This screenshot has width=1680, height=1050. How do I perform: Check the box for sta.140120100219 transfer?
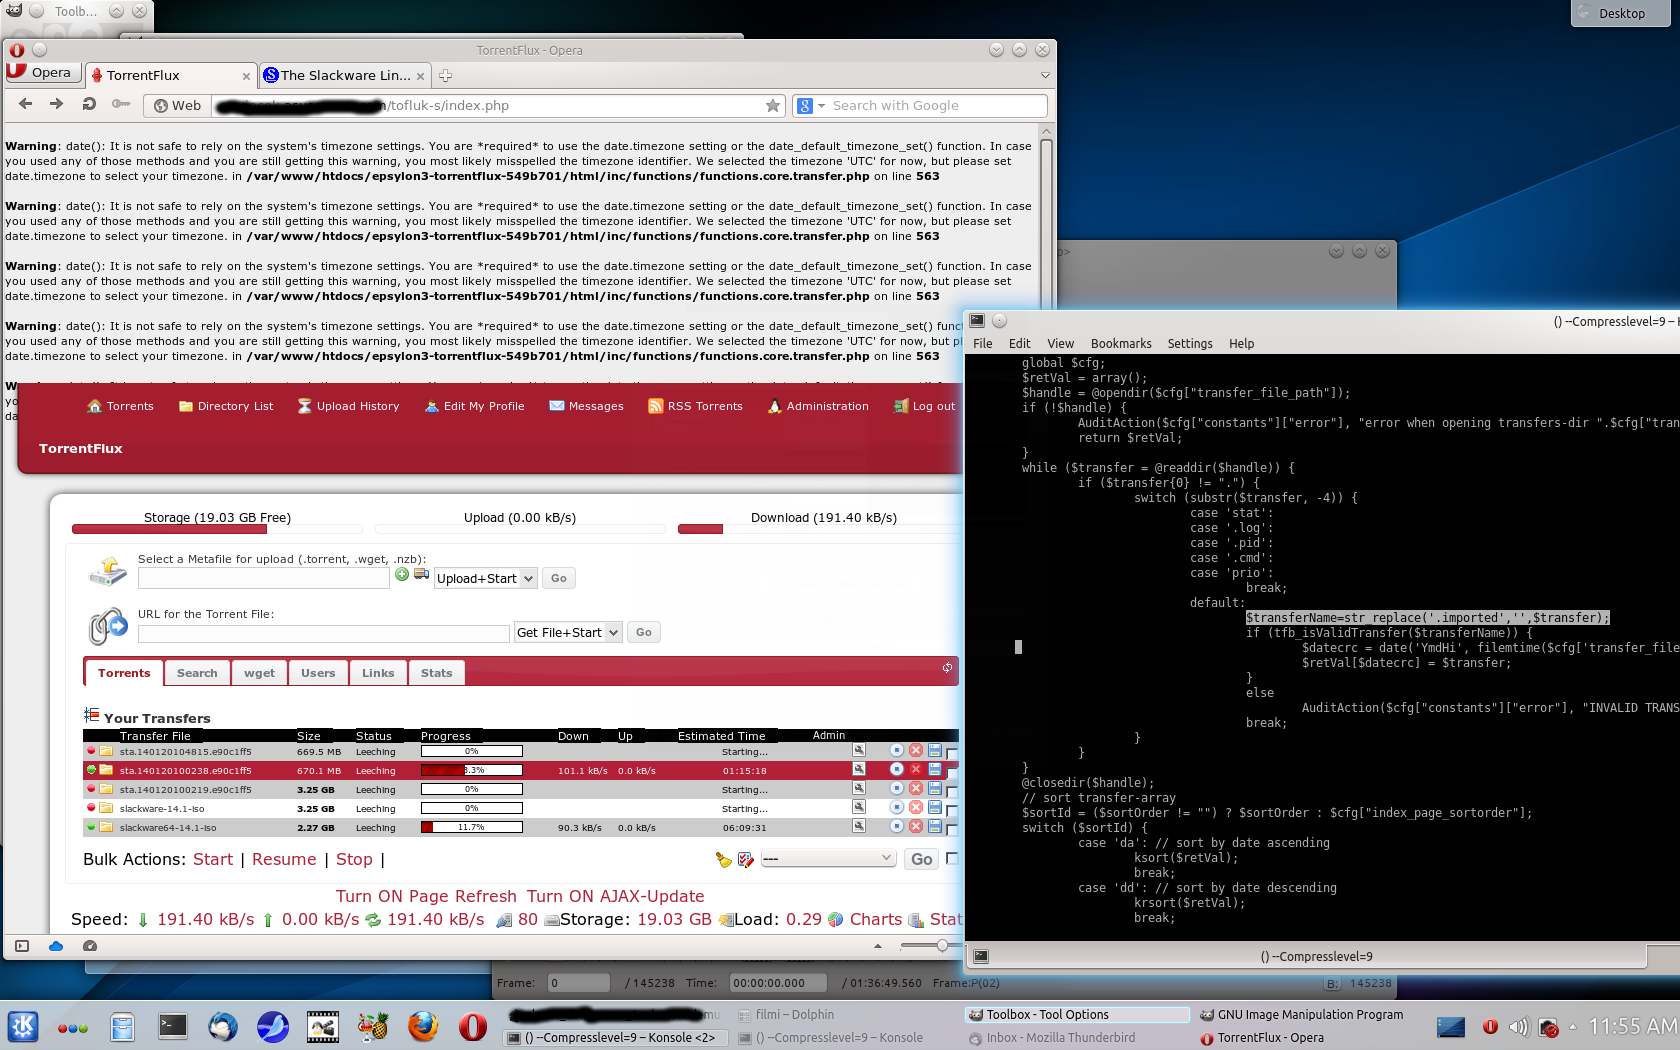click(952, 791)
